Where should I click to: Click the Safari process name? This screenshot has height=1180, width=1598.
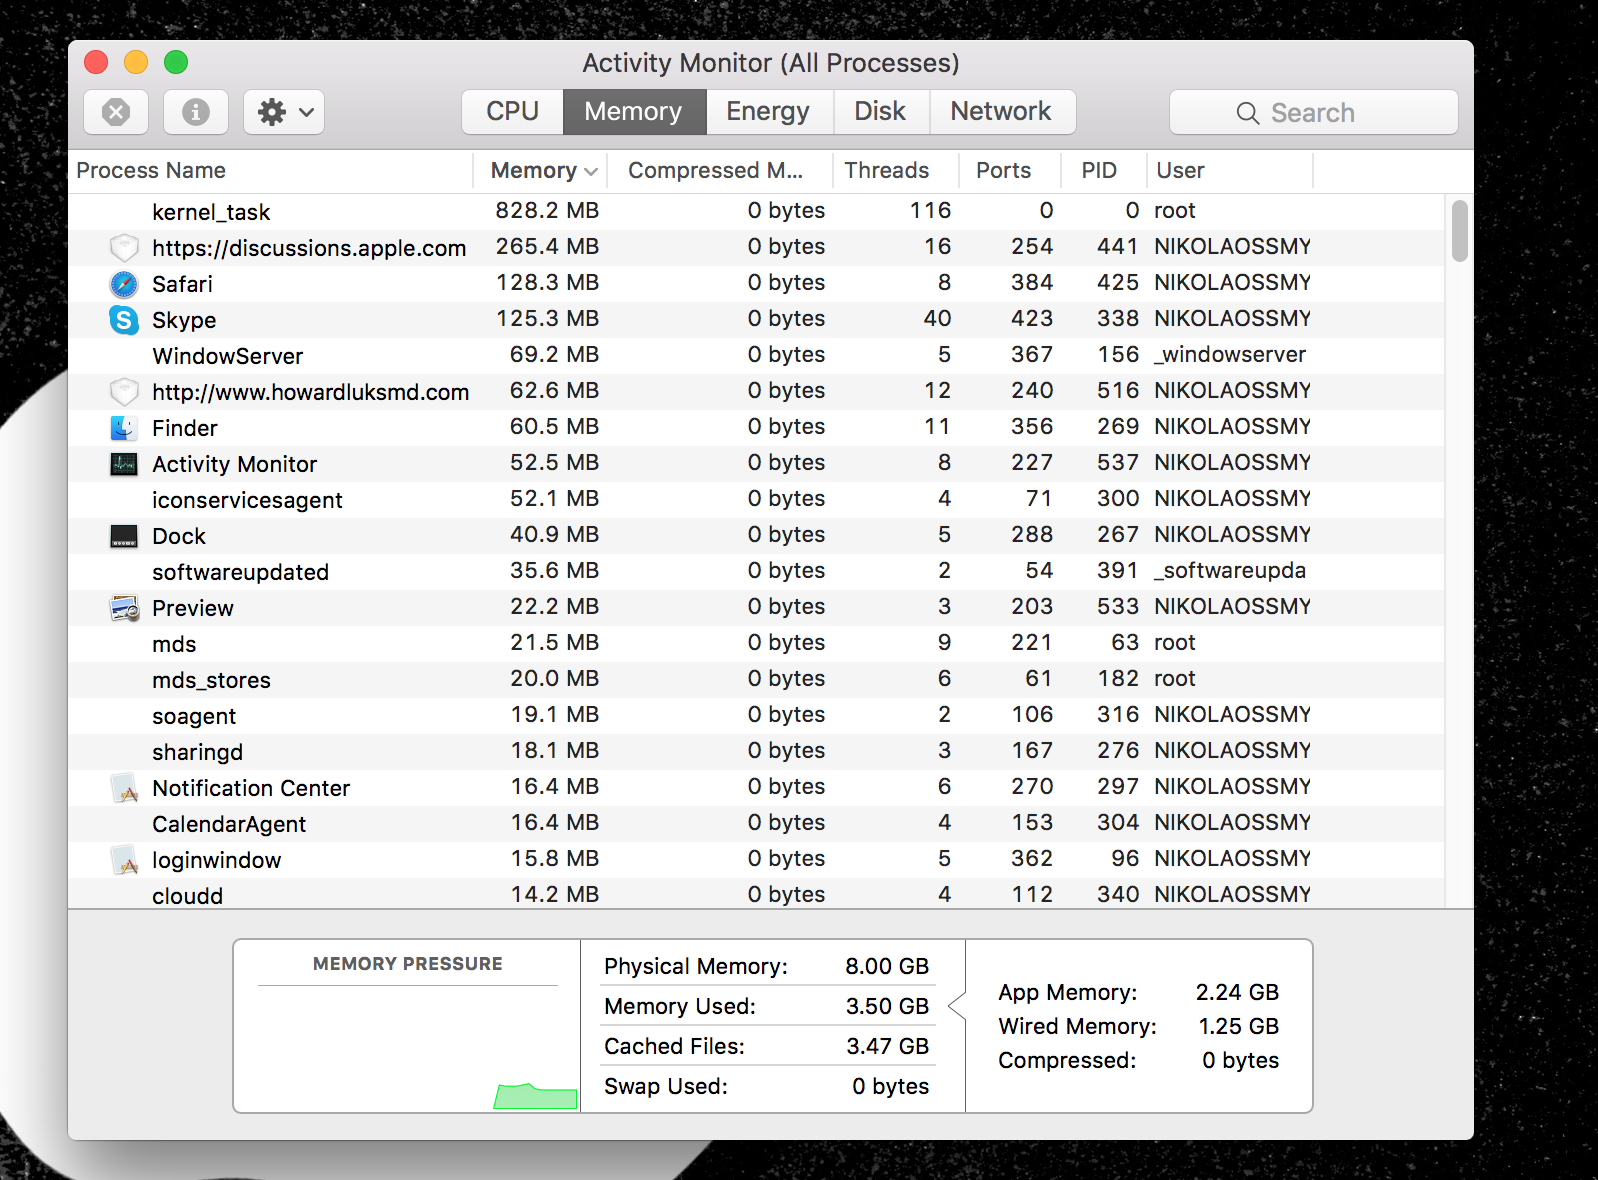click(x=182, y=284)
